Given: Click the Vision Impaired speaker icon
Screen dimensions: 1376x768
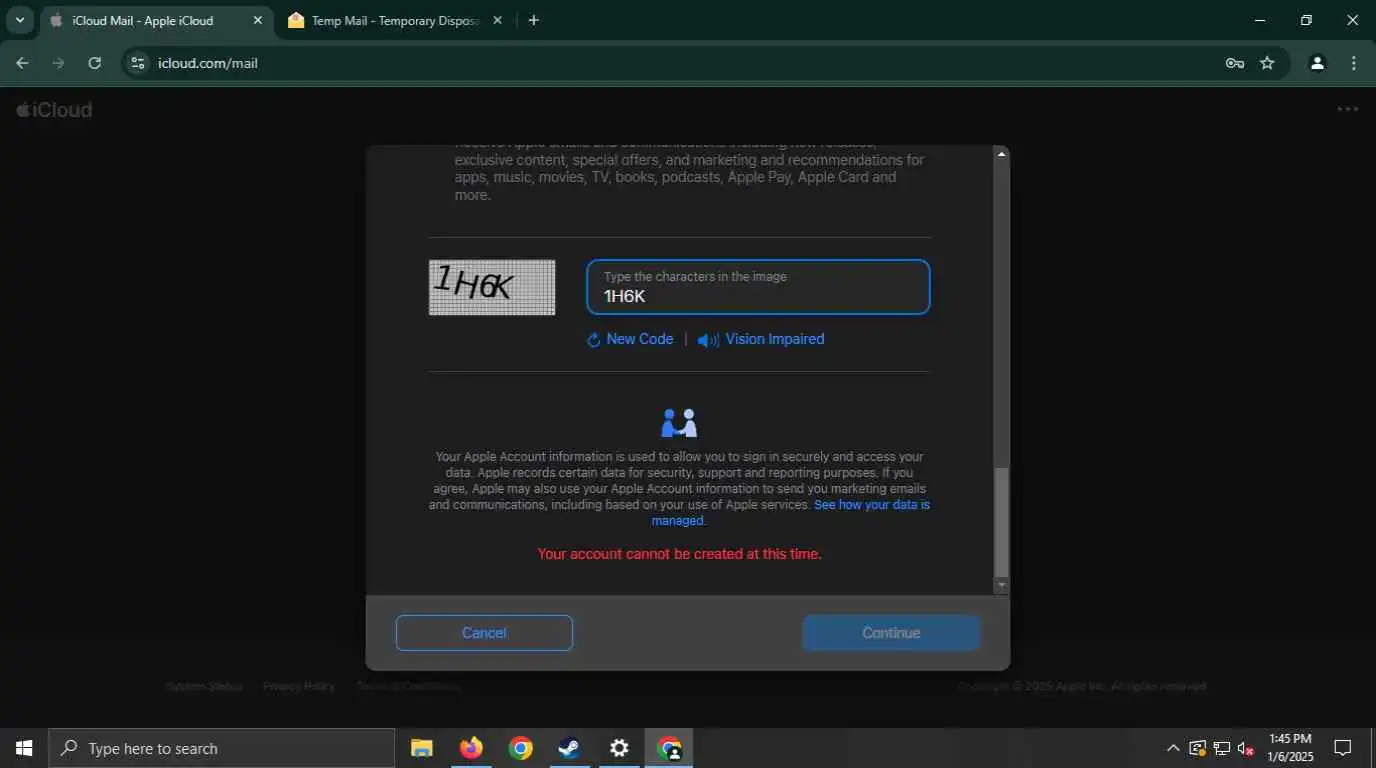Looking at the screenshot, I should coord(708,340).
